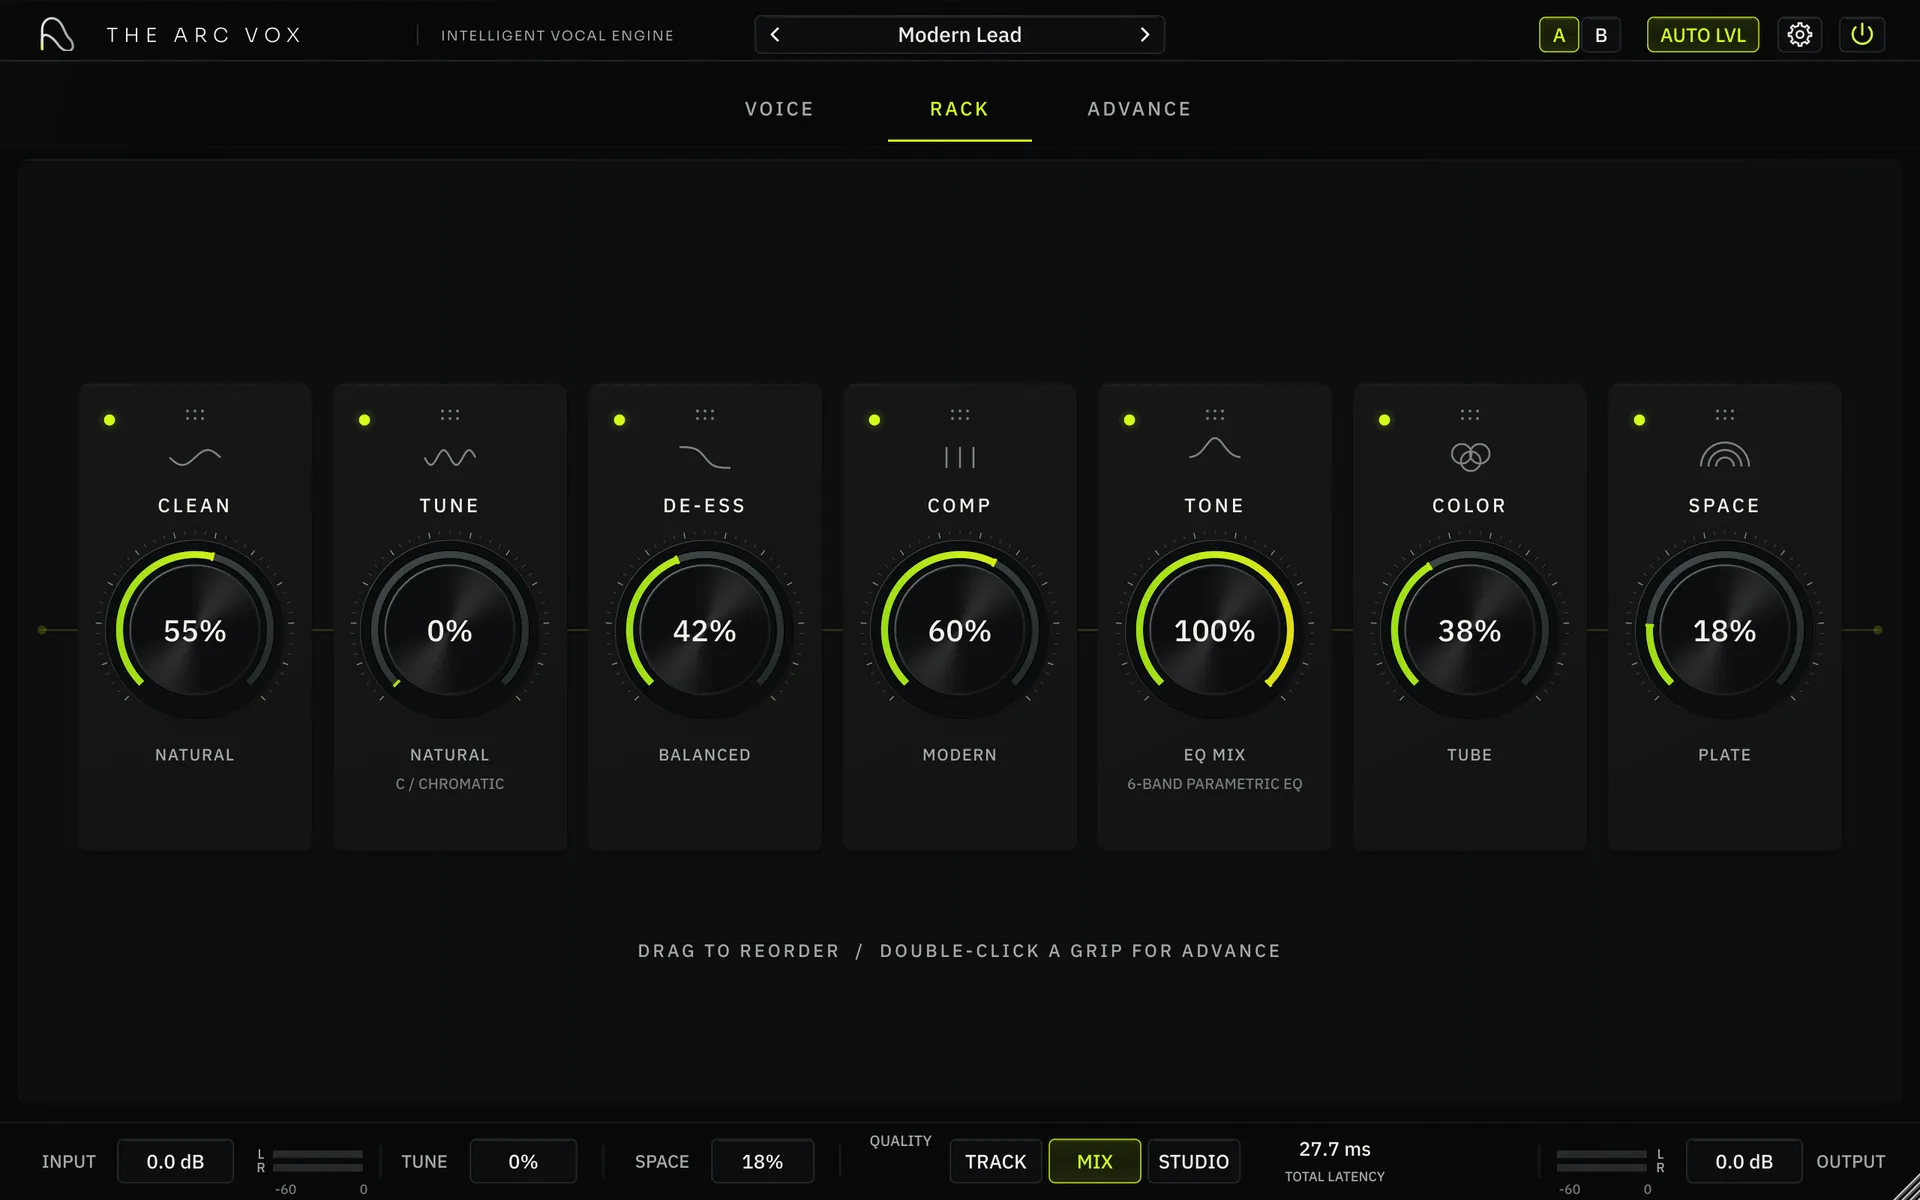Click the INPUT 0.0 dB field
Viewport: 1920px width, 1200px height.
click(175, 1161)
